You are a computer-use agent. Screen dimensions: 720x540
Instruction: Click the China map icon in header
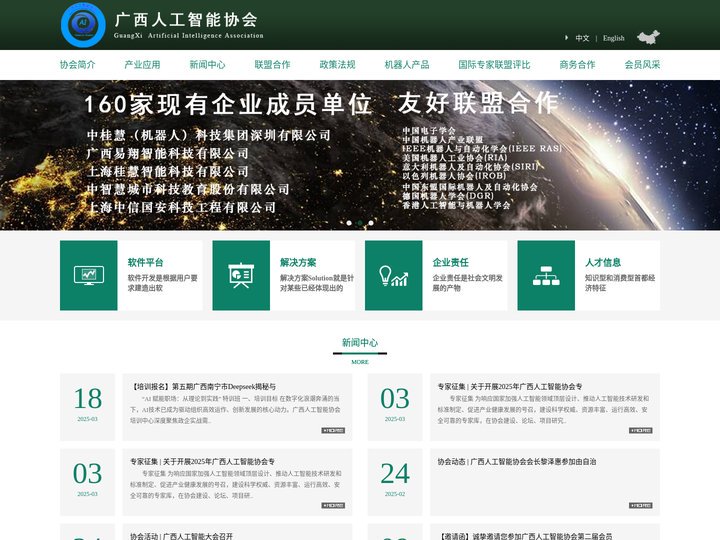click(x=648, y=37)
